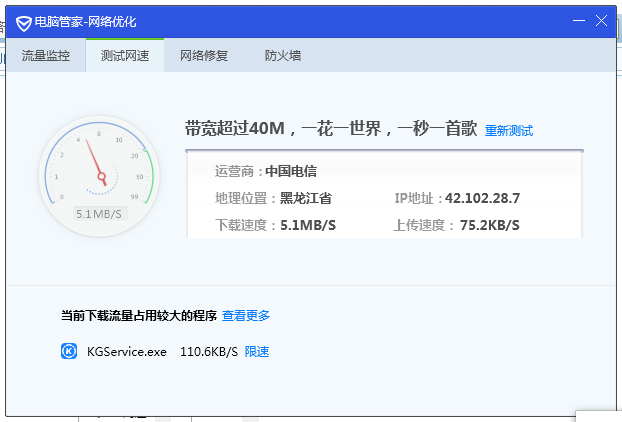Image resolution: width=622 pixels, height=422 pixels.
Task: Click the 运营商 中国电信 text
Action: coord(266,171)
